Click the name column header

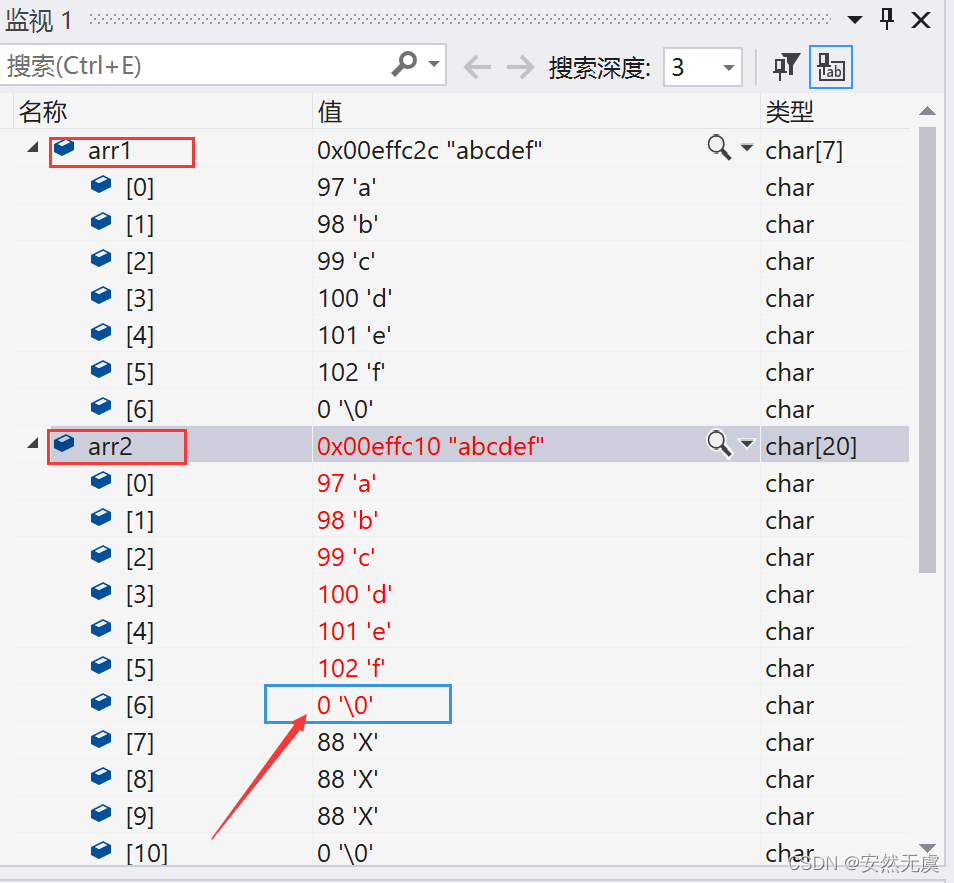coord(43,112)
